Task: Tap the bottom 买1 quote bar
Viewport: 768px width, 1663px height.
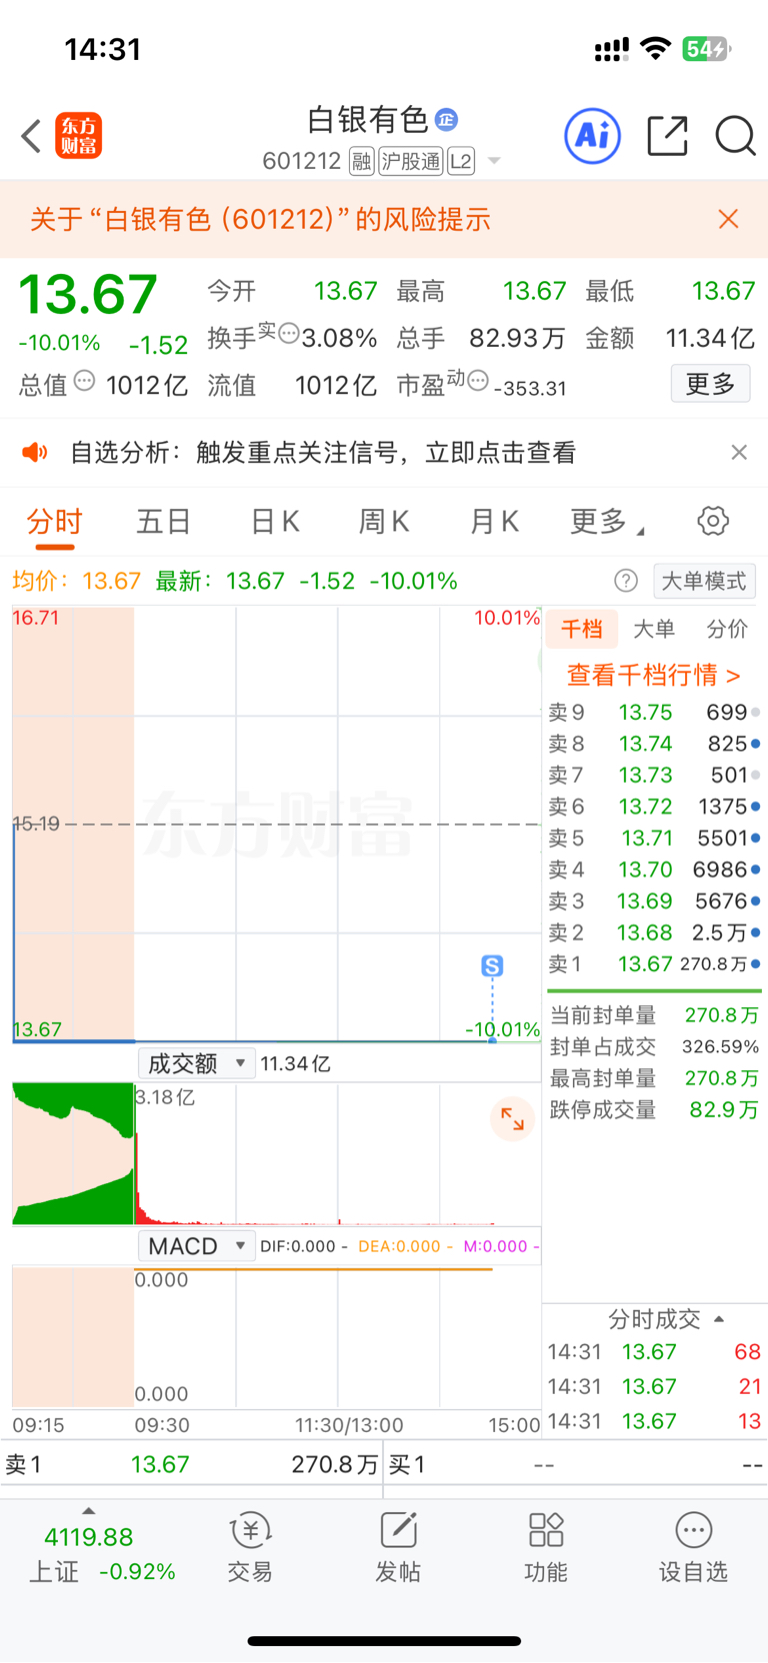Action: (x=576, y=1465)
